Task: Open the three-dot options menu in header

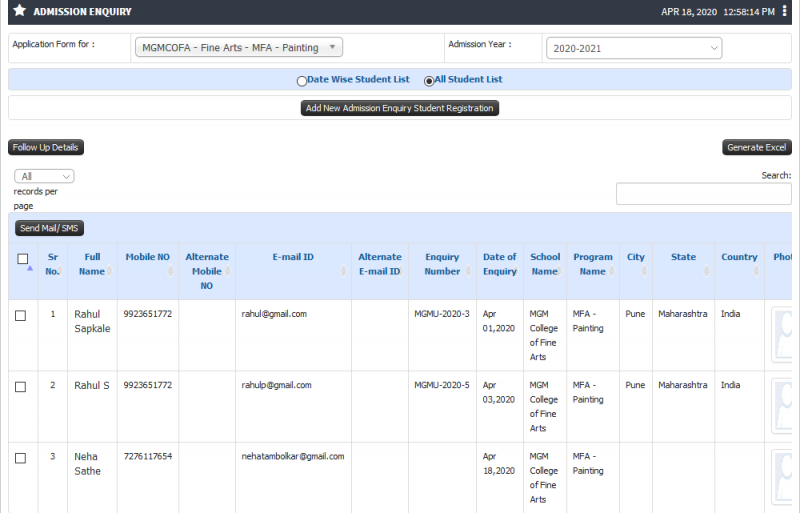Action: tap(784, 11)
